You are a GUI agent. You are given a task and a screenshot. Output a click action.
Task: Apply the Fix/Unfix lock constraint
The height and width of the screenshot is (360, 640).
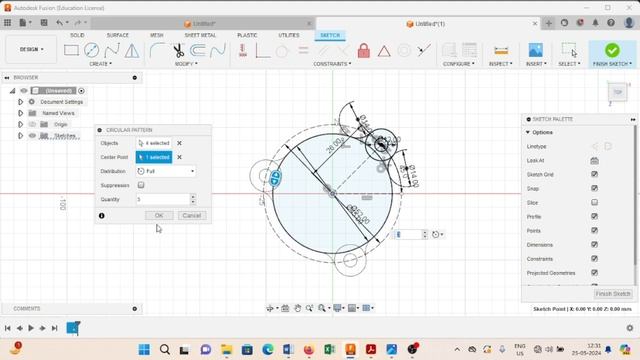(x=364, y=51)
